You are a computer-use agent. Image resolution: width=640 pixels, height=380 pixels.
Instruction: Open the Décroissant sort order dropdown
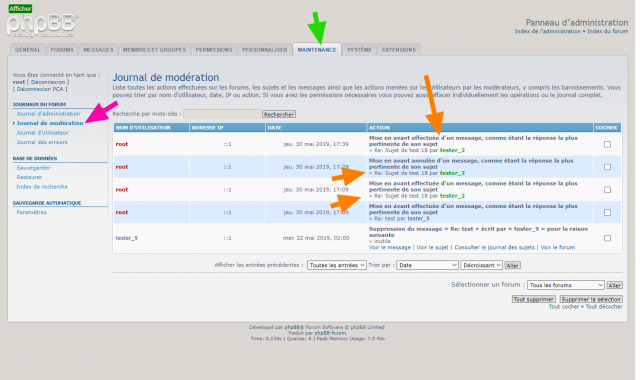[482, 265]
